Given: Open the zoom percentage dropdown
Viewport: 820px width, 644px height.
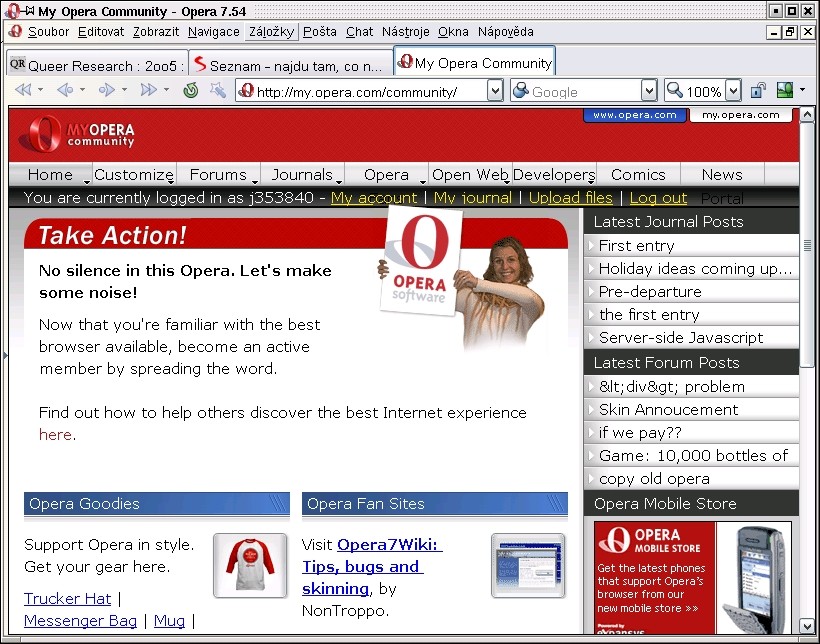Looking at the screenshot, I should (x=734, y=91).
